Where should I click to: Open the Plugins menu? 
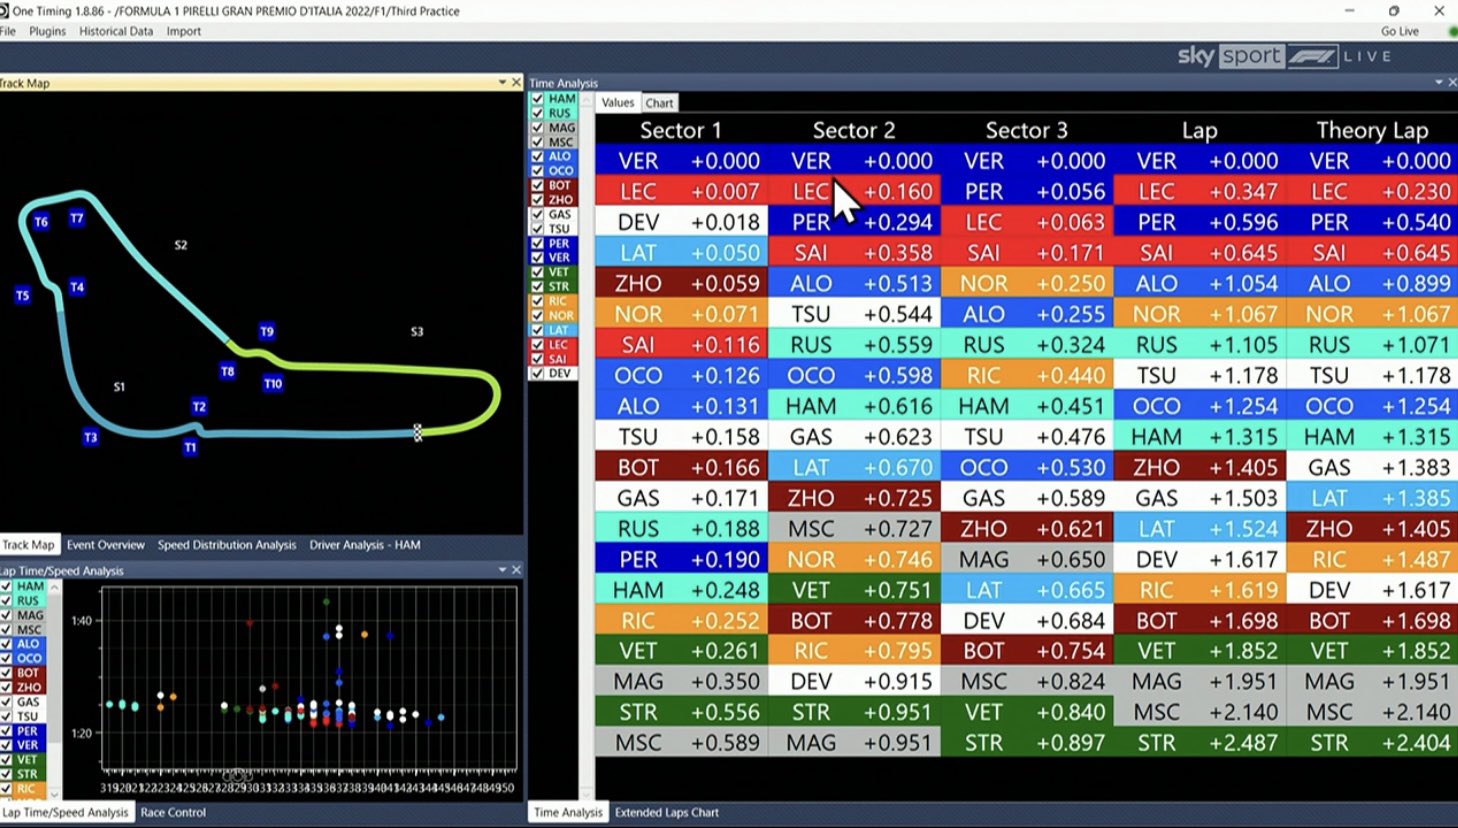click(x=47, y=31)
